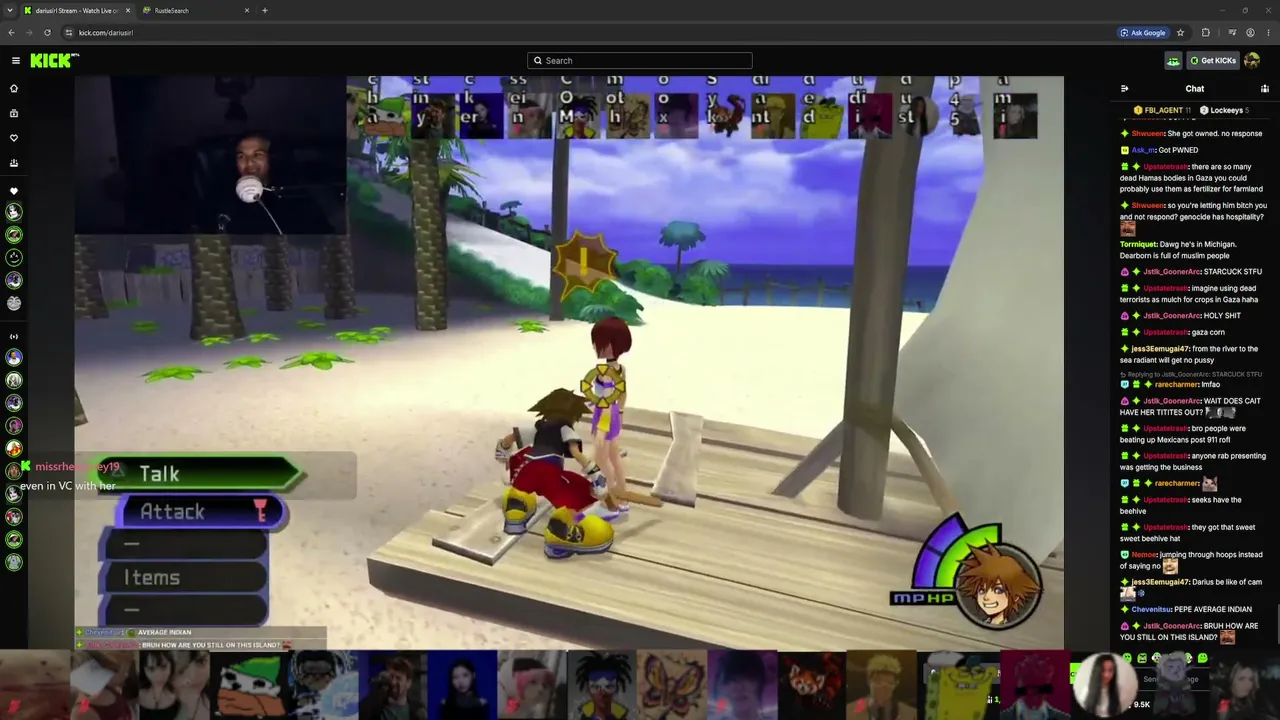Collapse chat with the arrow icon

(1125, 88)
